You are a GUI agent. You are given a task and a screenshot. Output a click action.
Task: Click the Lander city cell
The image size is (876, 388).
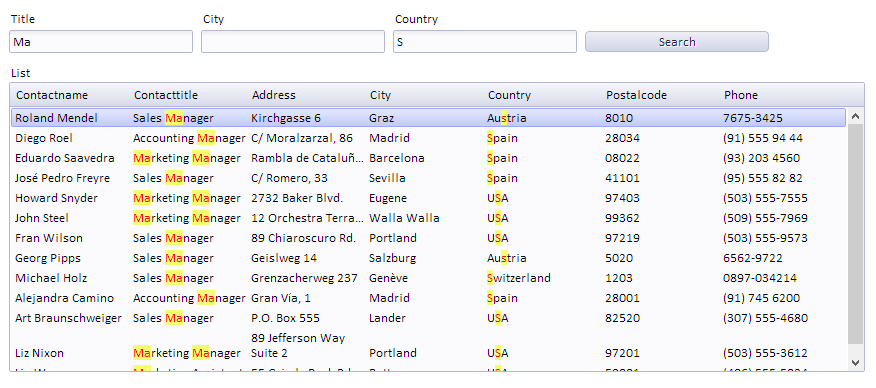(387, 318)
